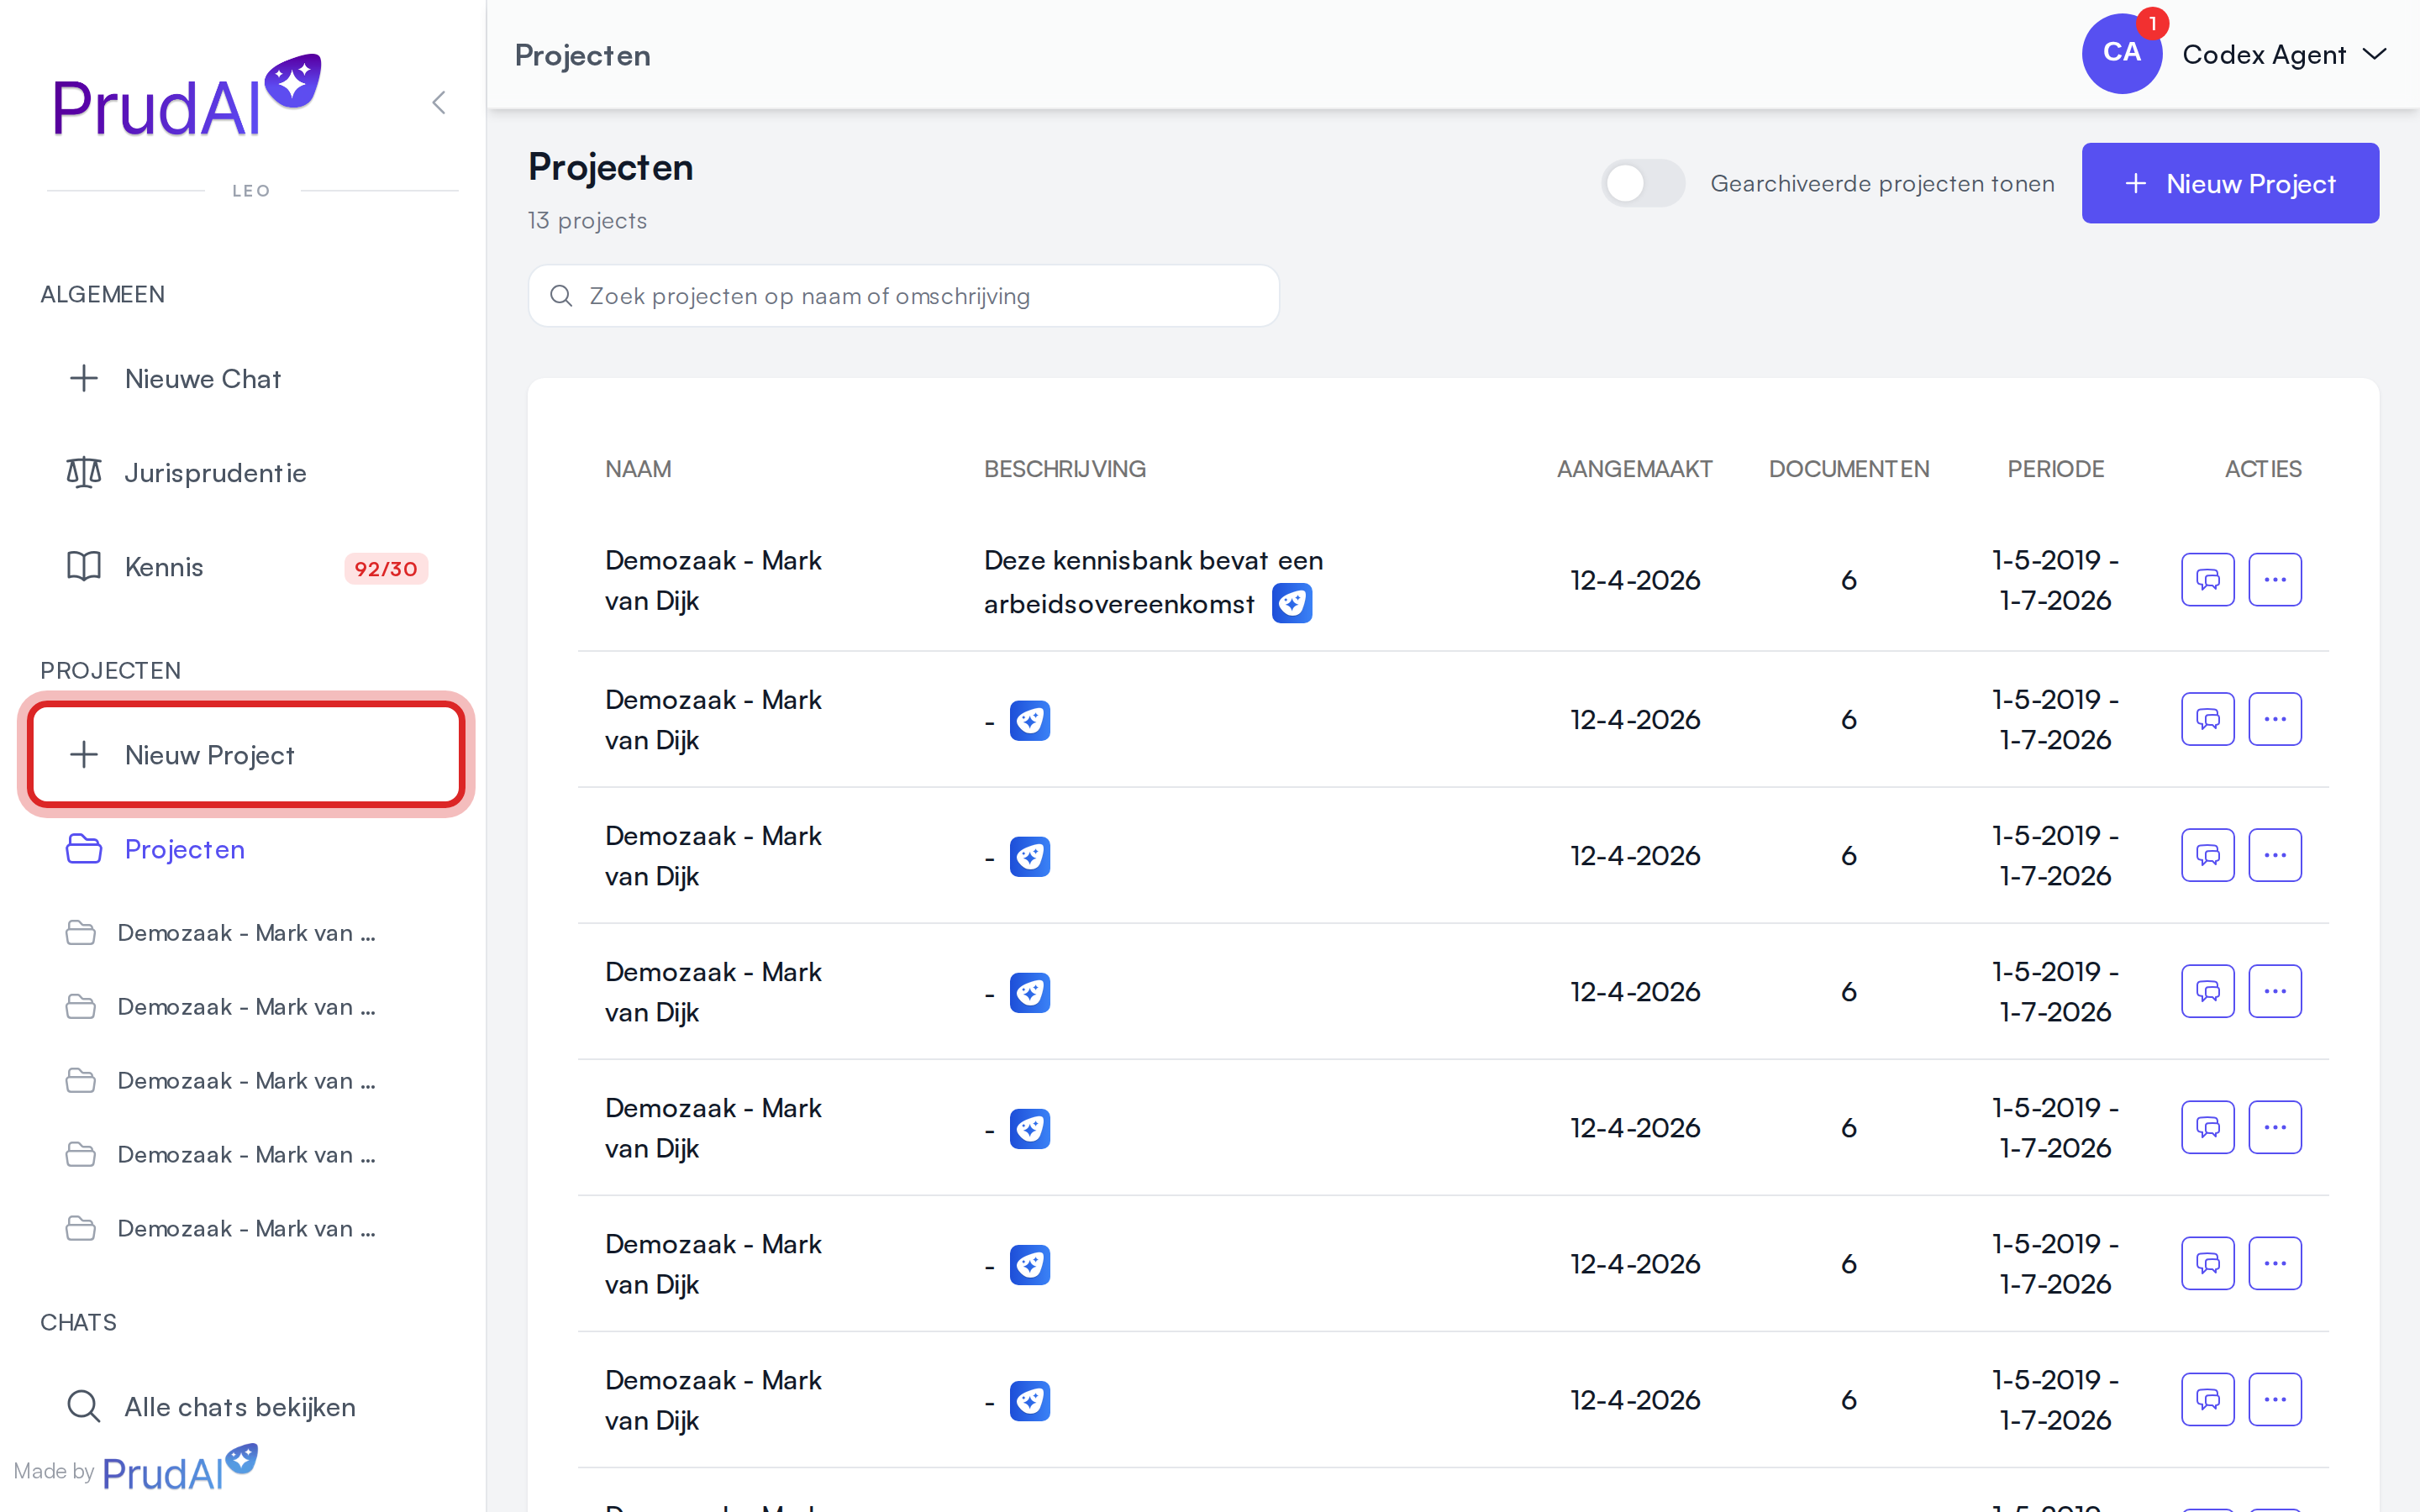
Task: Click the AI description icon in sixth project row
Action: 1030,1264
